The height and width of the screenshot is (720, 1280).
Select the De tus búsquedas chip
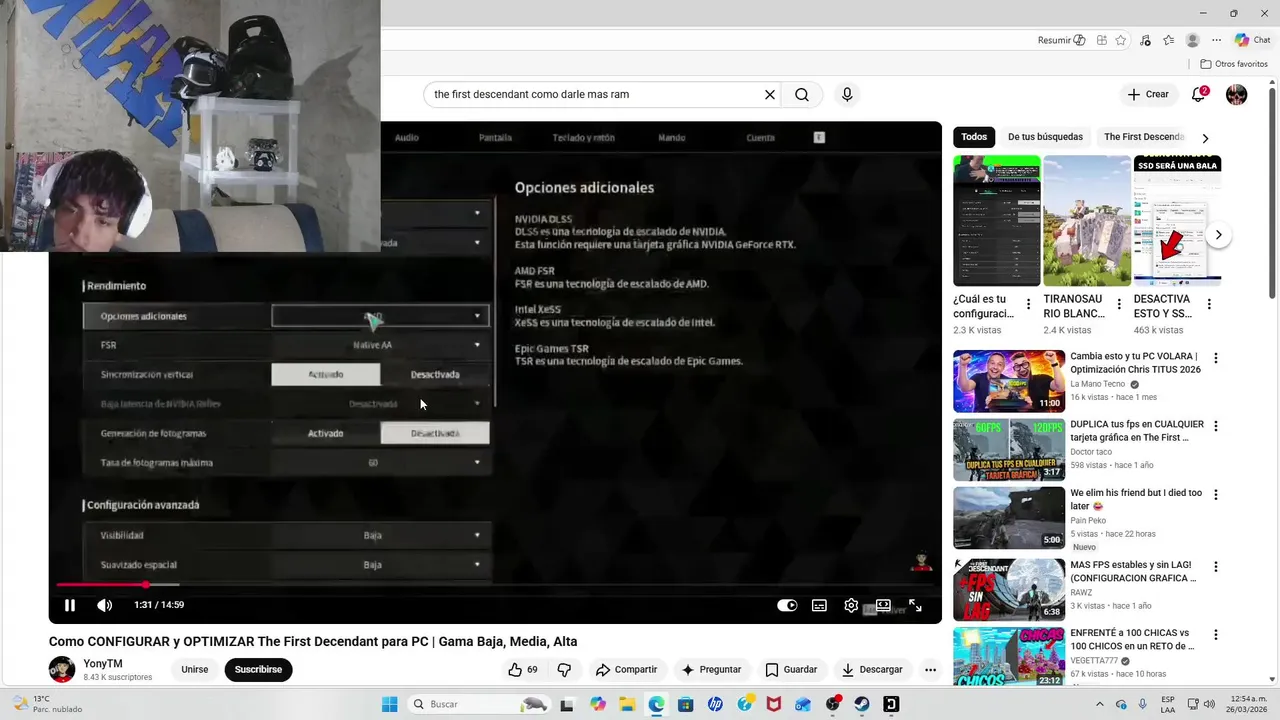tap(1045, 137)
